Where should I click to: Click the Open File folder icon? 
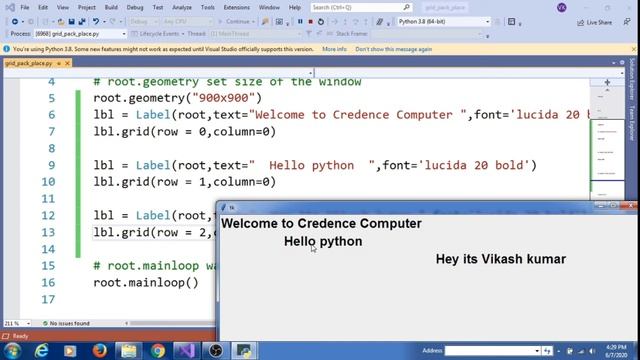click(x=61, y=22)
